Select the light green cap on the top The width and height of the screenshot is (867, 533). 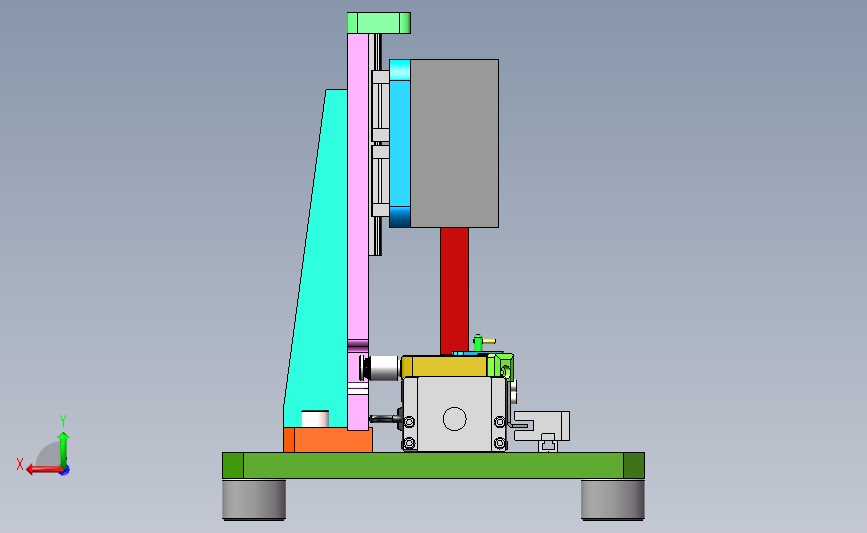[379, 23]
